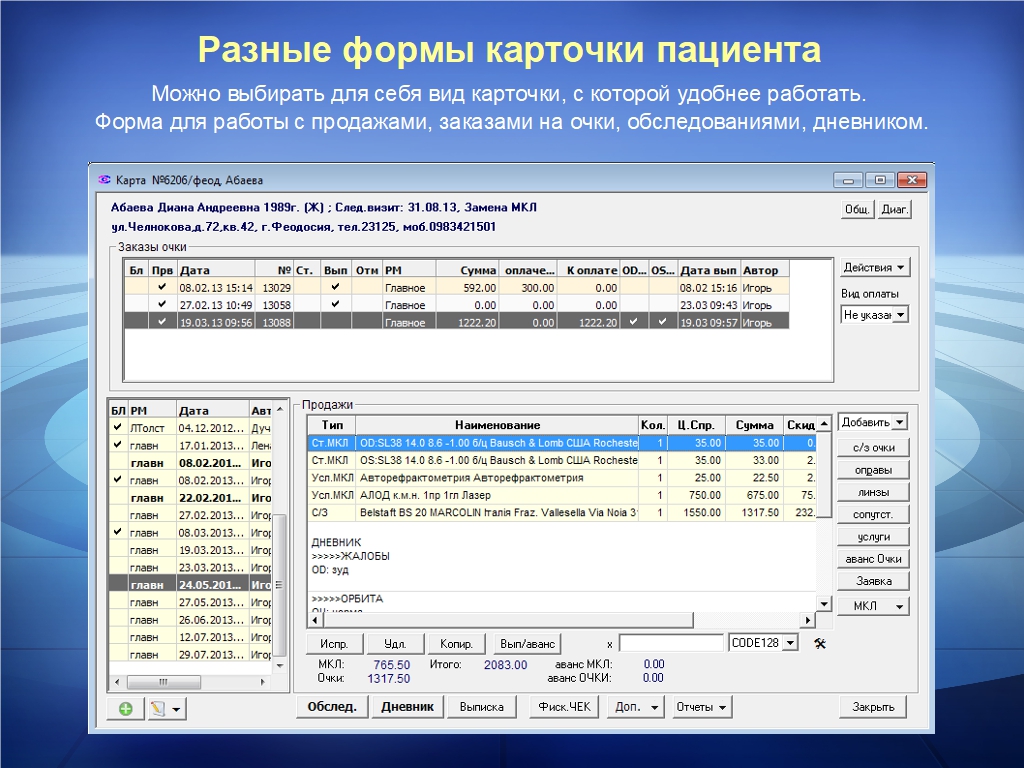Image resolution: width=1024 pixels, height=768 pixels.
Task: Open the CODE128 barcode type dropdown
Action: click(x=789, y=643)
